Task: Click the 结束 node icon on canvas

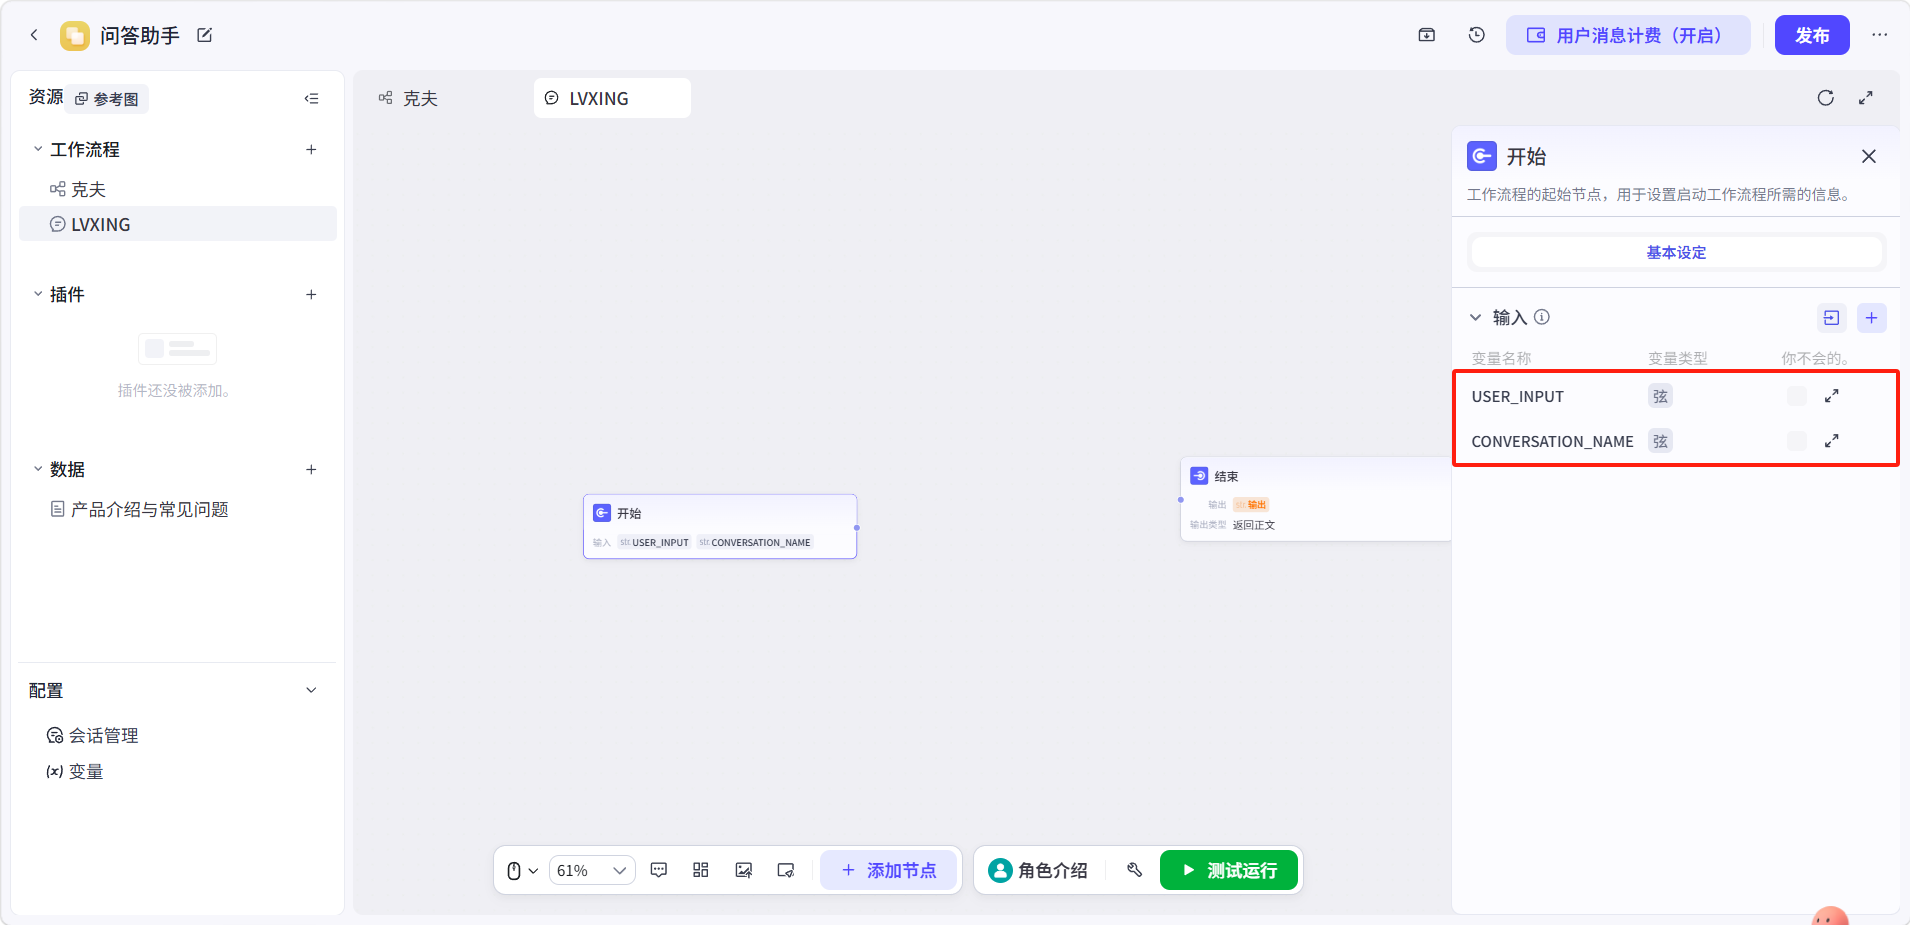Action: pyautogui.click(x=1199, y=476)
